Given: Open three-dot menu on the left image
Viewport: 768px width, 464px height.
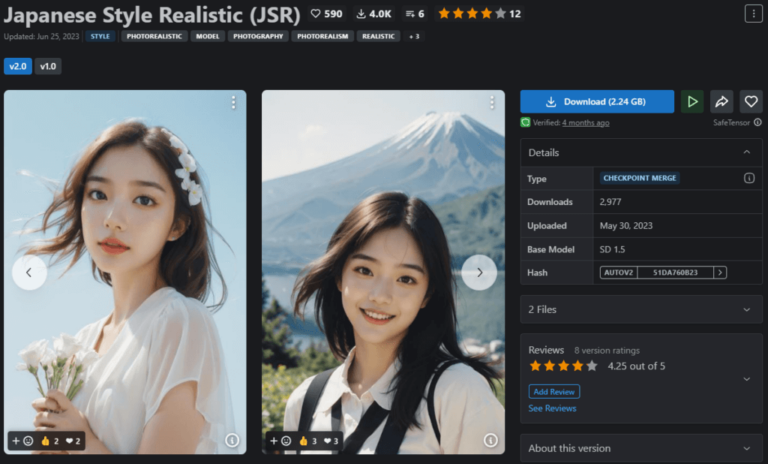Looking at the screenshot, I should click(233, 103).
